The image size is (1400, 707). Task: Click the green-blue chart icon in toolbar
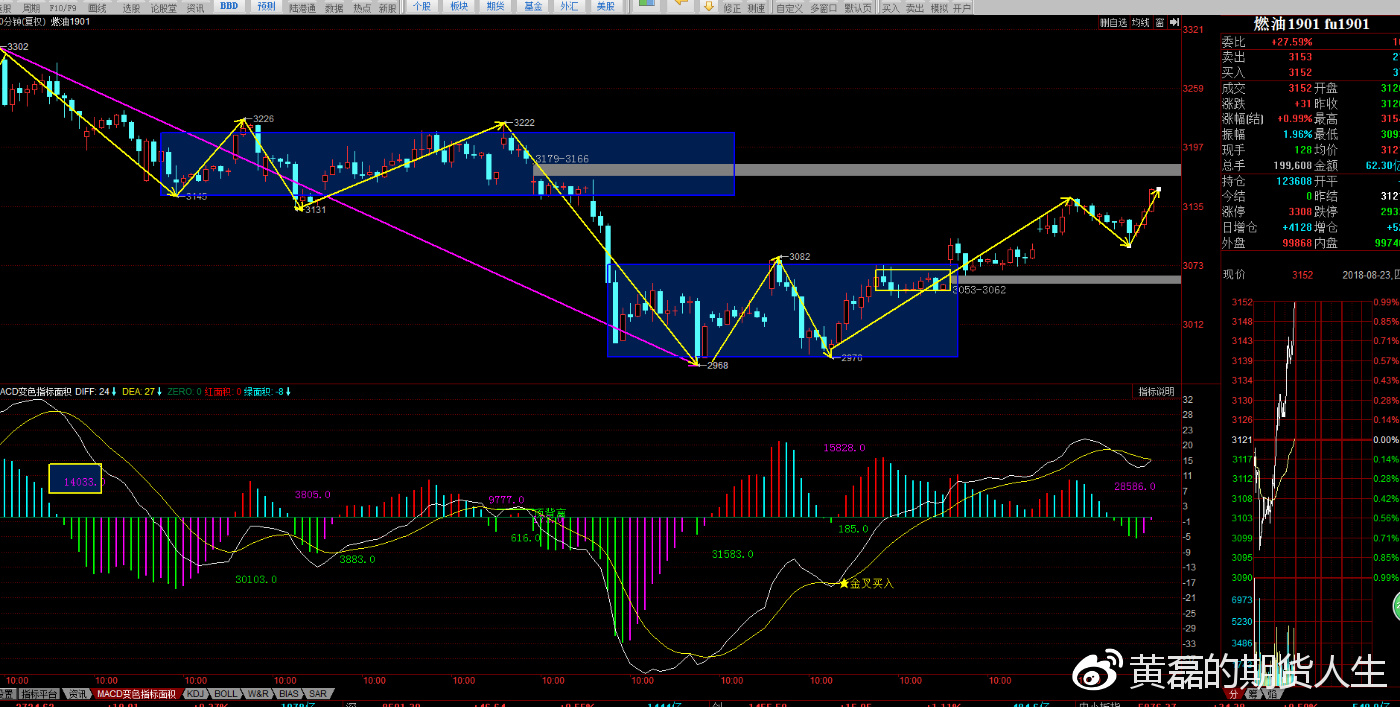click(647, 4)
